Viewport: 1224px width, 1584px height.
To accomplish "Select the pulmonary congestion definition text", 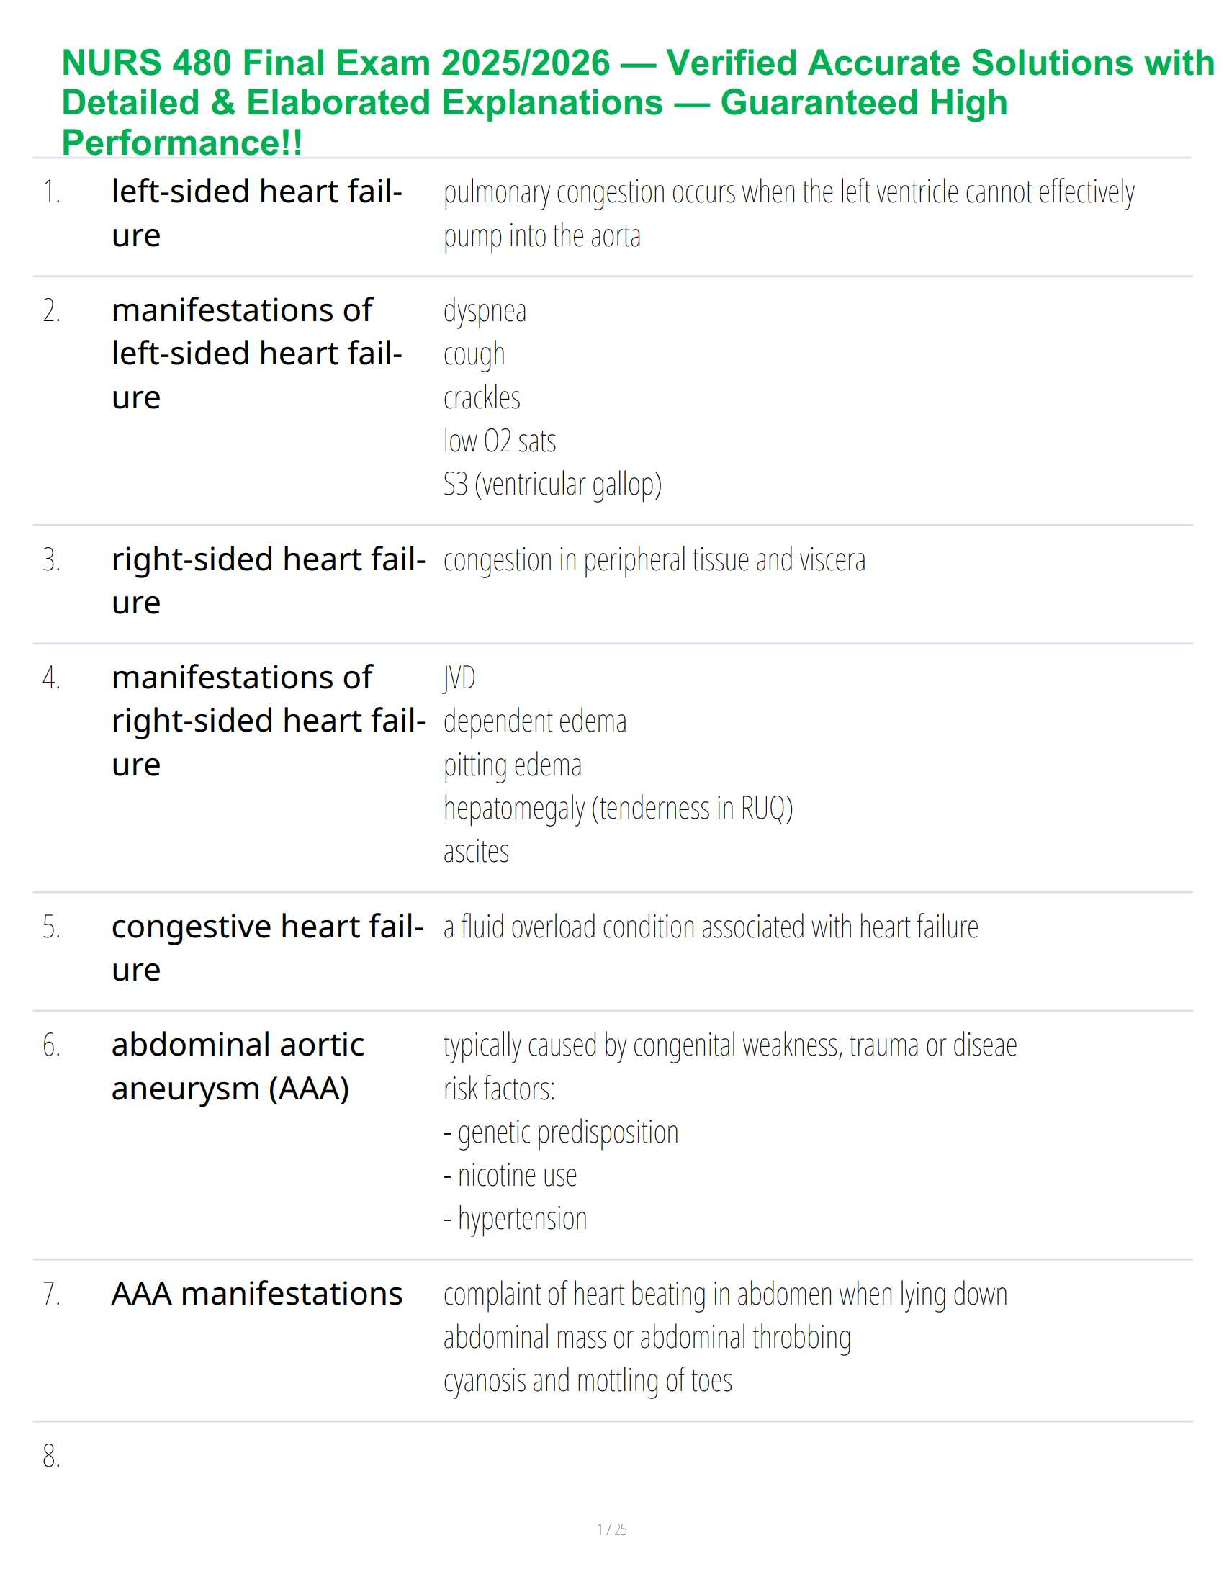I will tap(788, 212).
